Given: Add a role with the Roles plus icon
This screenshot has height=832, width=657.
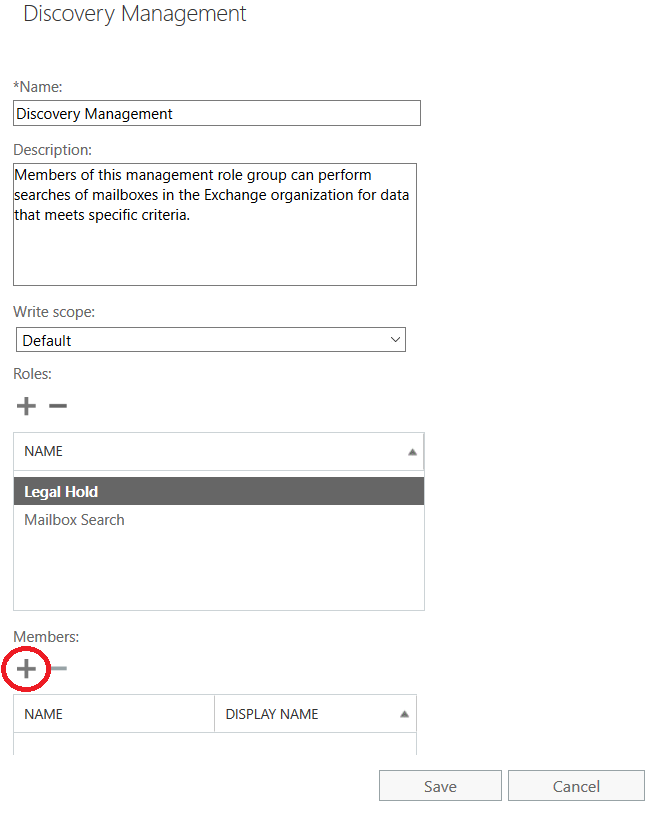Looking at the screenshot, I should point(26,406).
